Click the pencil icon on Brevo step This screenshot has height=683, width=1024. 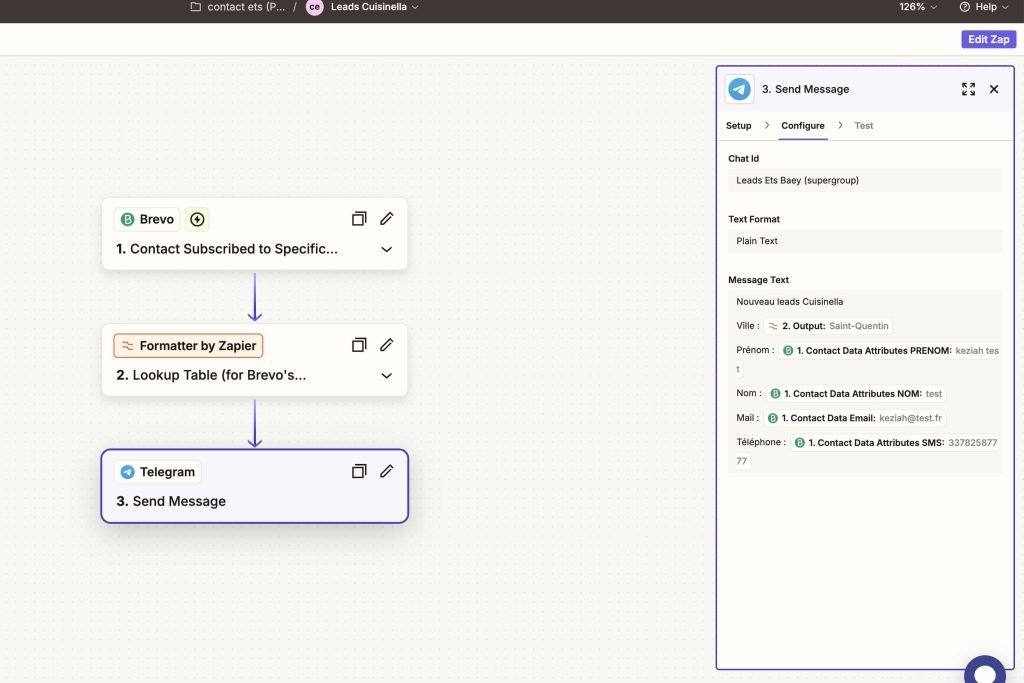click(x=387, y=219)
